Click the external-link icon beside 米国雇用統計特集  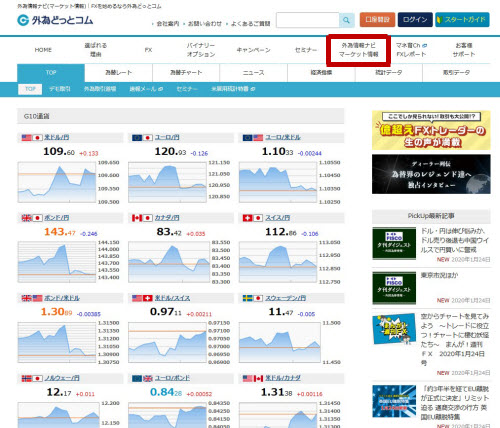[x=253, y=89]
